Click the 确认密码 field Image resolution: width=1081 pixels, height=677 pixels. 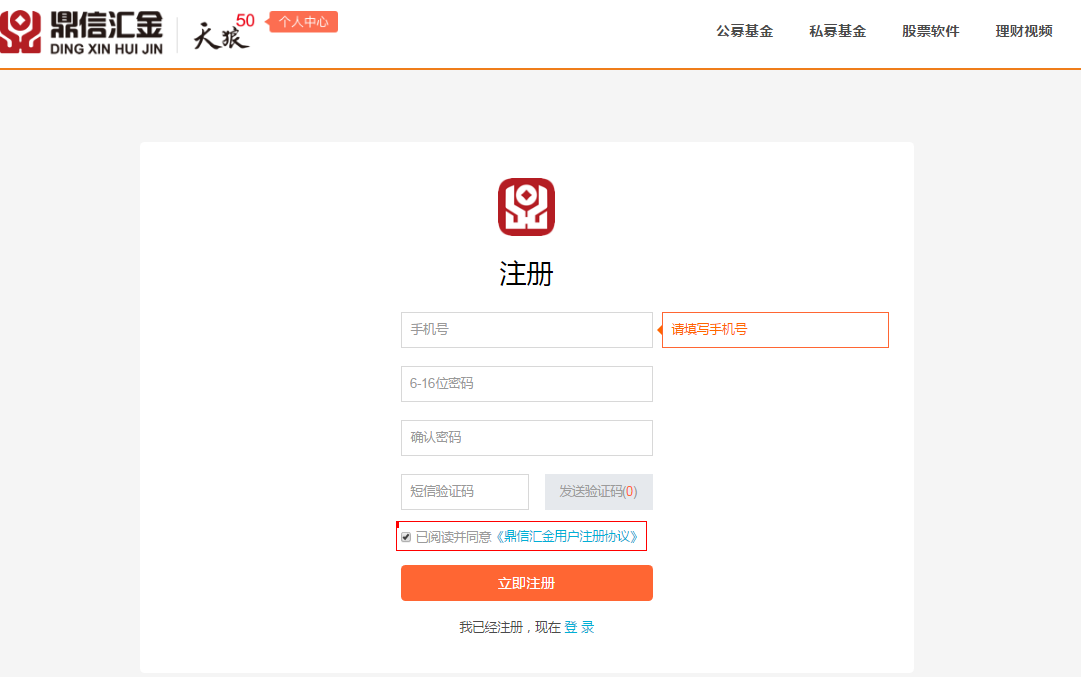(x=527, y=438)
